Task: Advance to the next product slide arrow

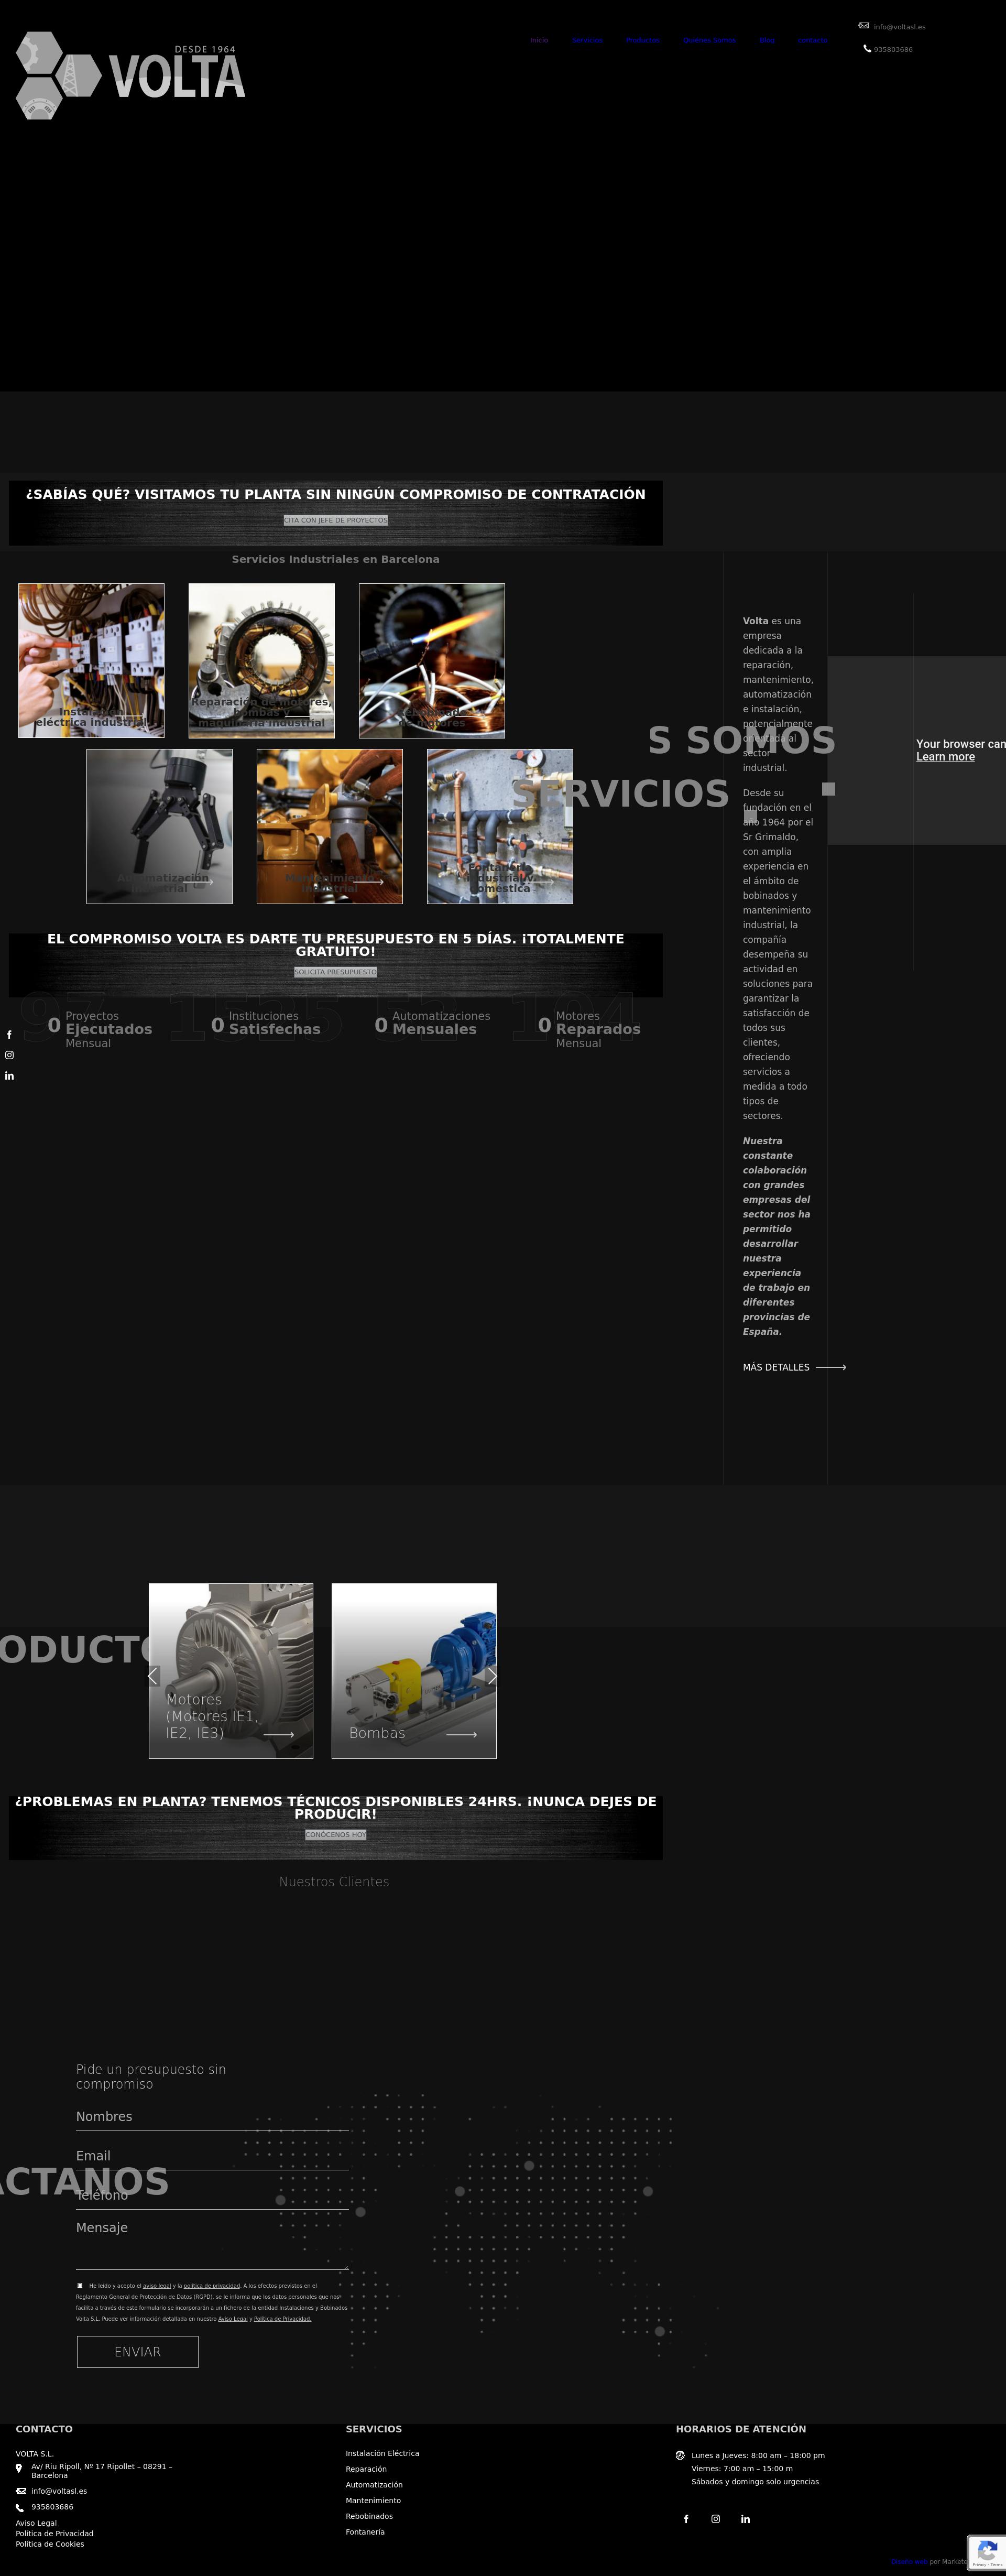Action: [x=491, y=1676]
